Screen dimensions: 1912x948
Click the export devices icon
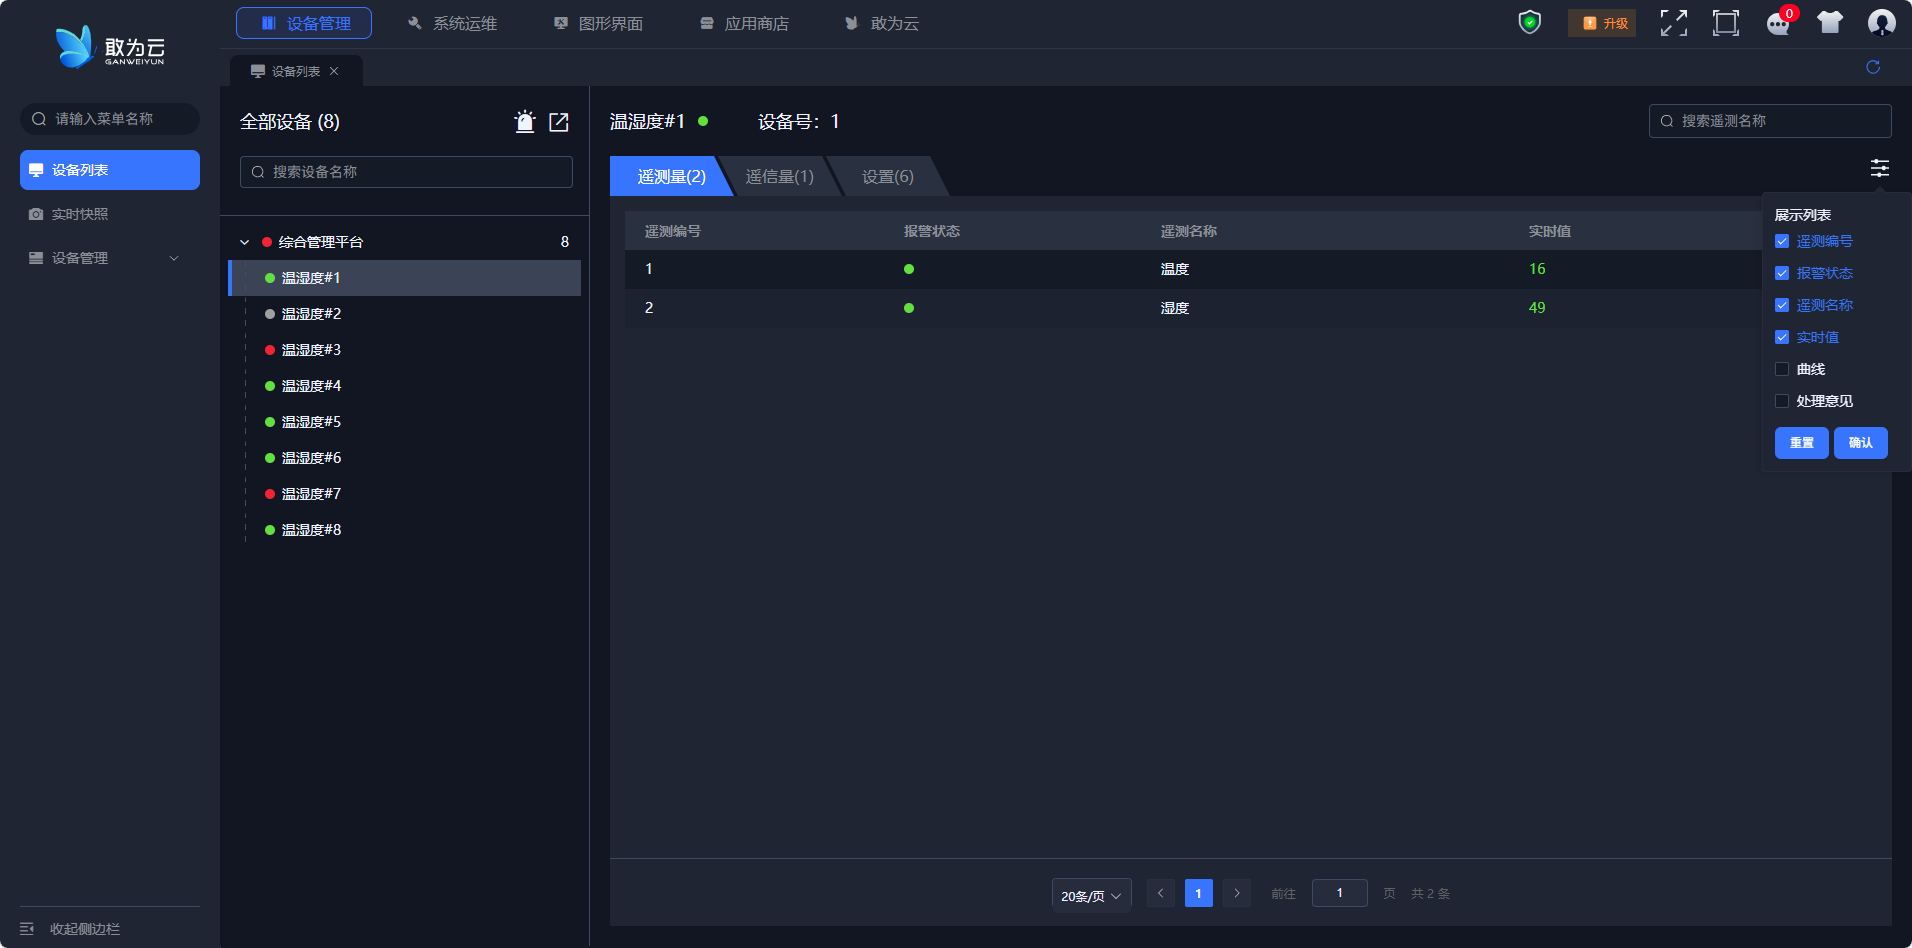559,122
